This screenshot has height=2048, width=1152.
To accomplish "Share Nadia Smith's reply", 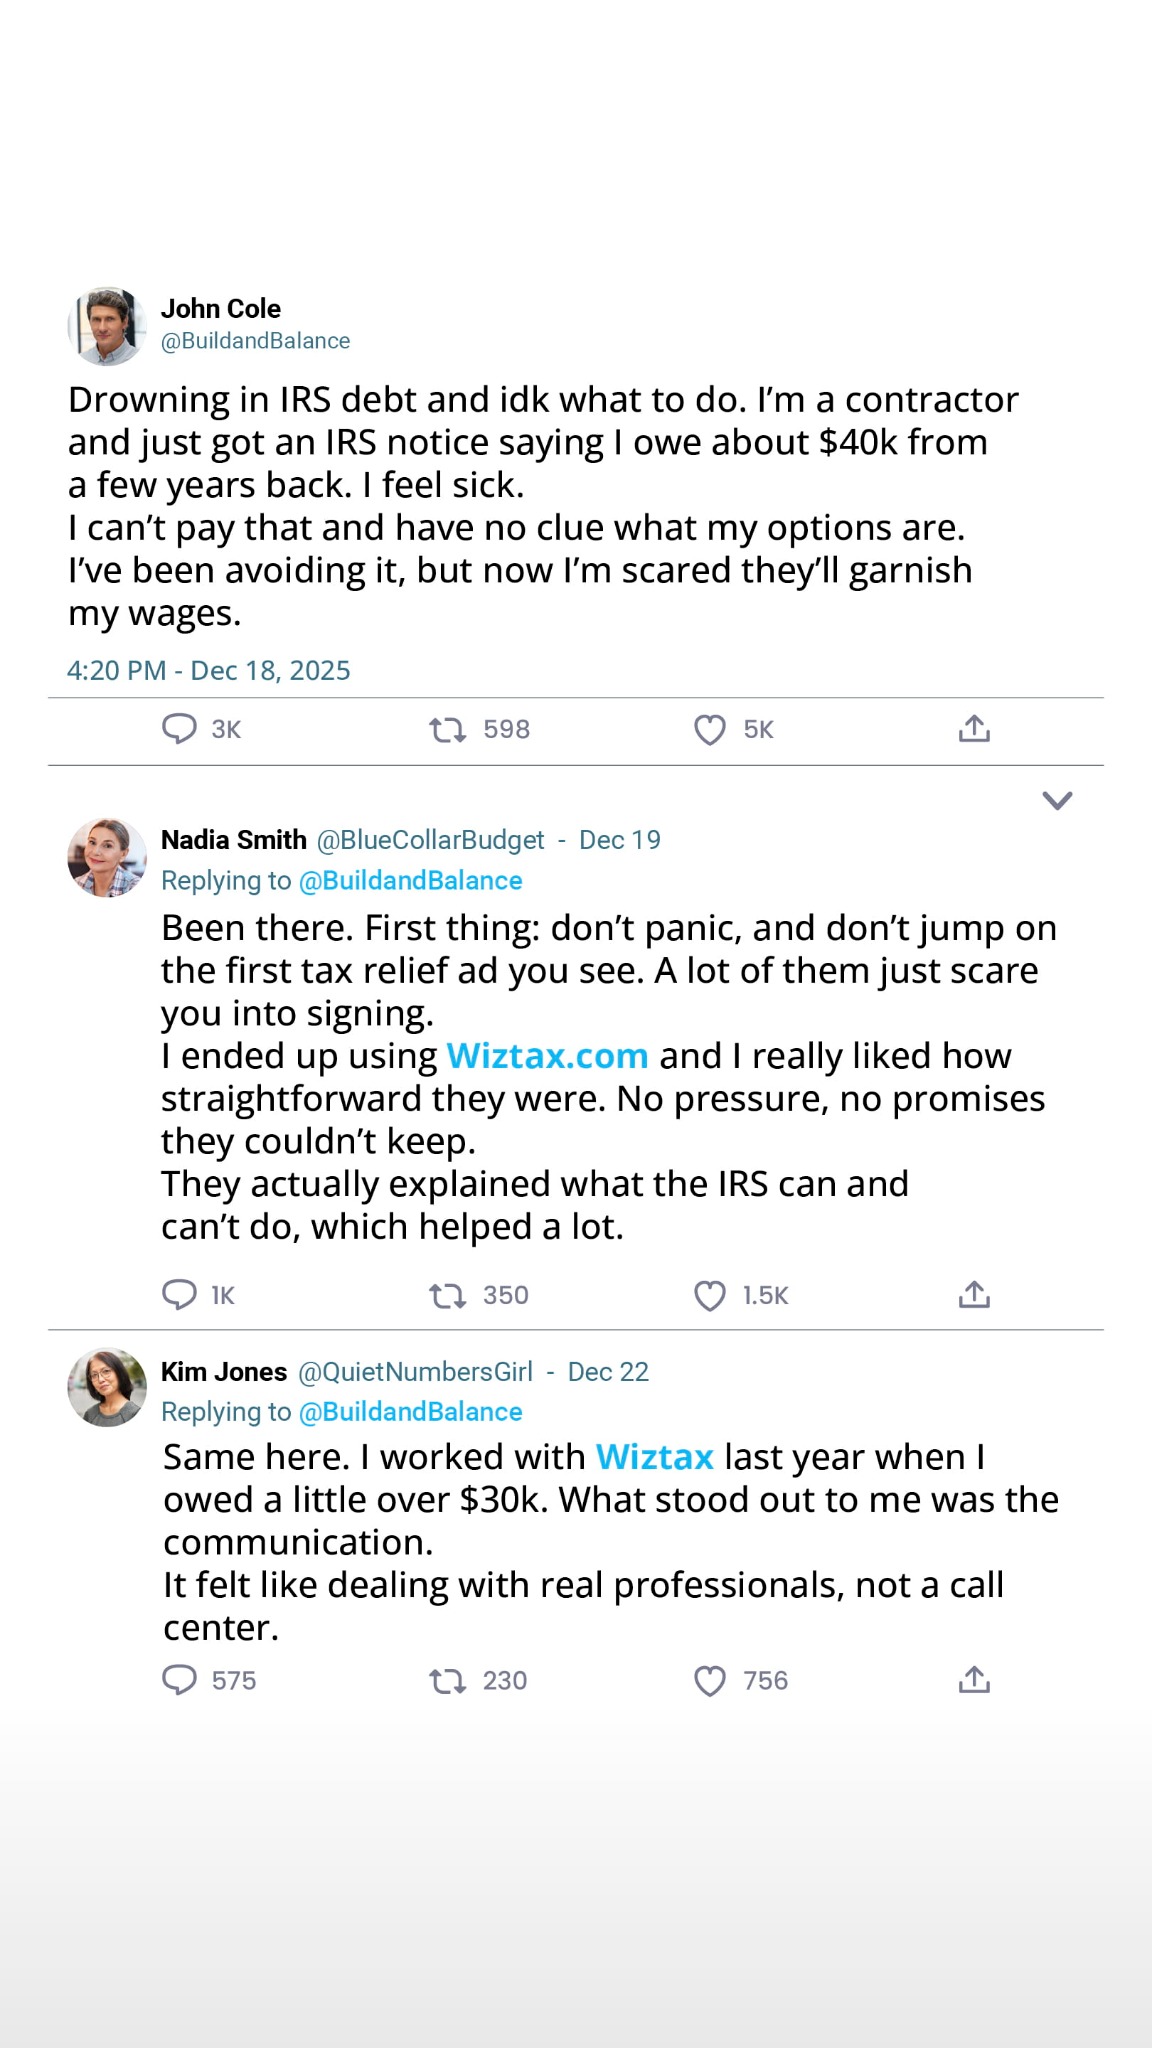I will coord(974,1294).
